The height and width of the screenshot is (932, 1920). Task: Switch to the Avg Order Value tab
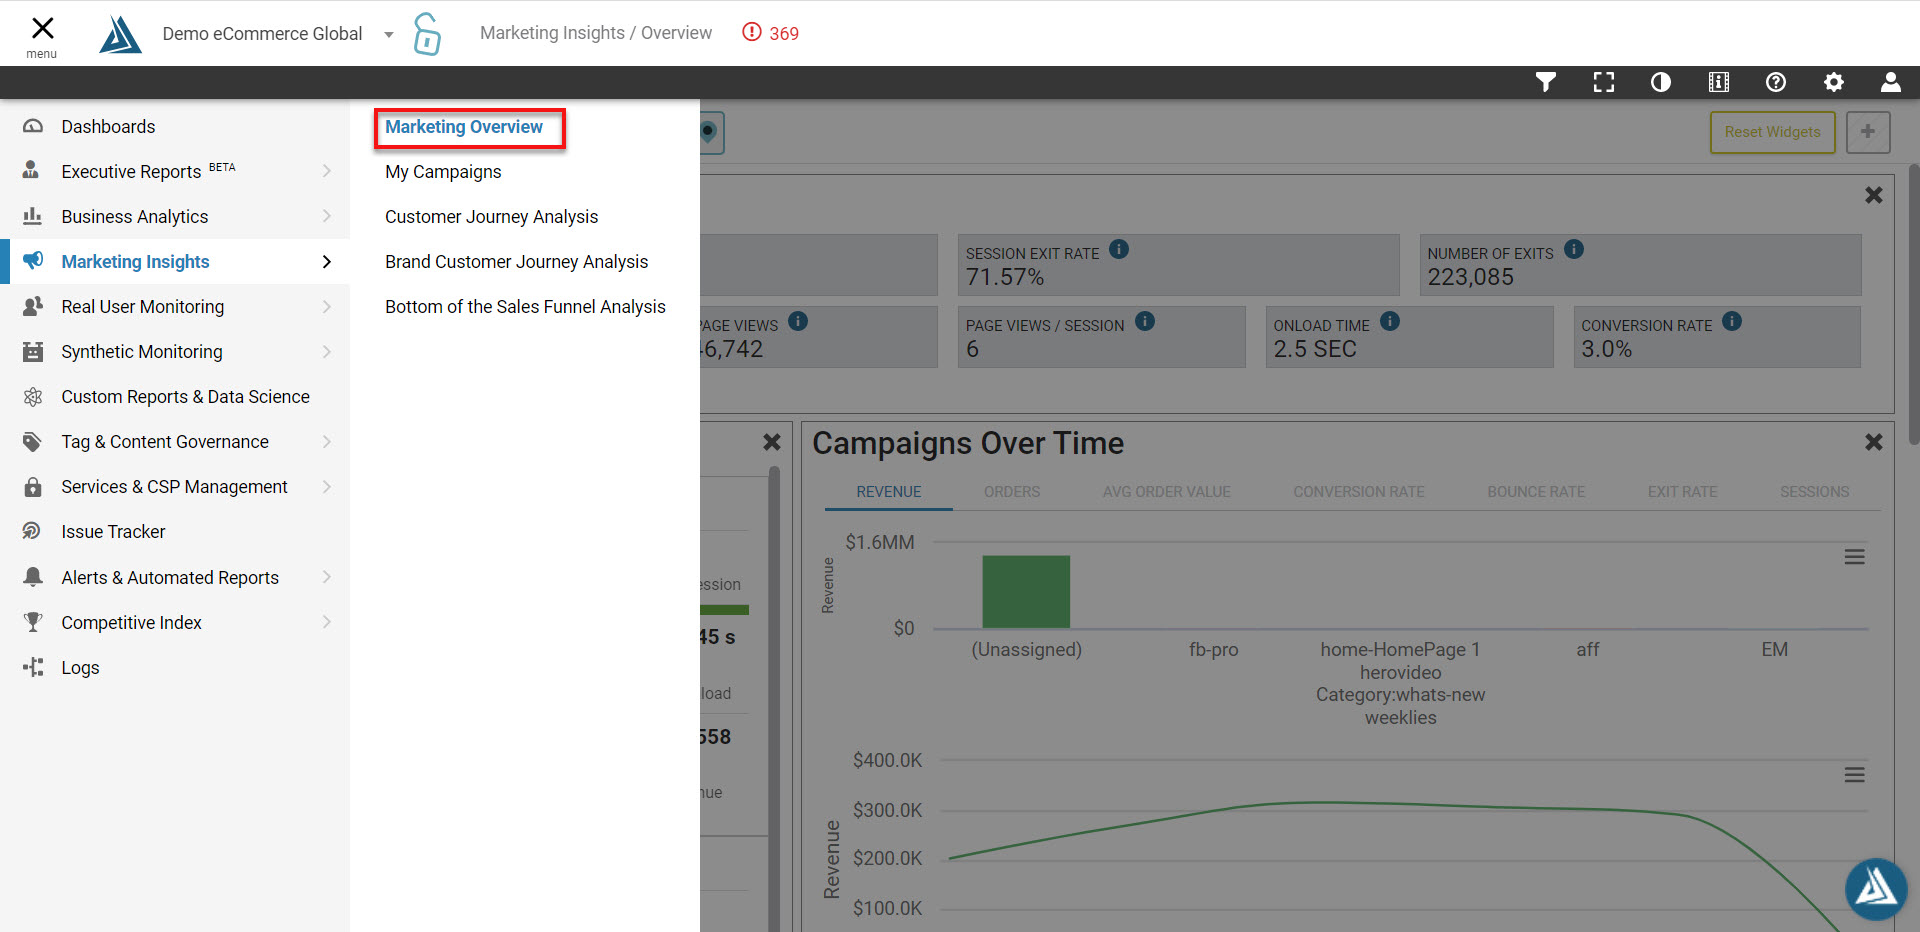pos(1167,492)
